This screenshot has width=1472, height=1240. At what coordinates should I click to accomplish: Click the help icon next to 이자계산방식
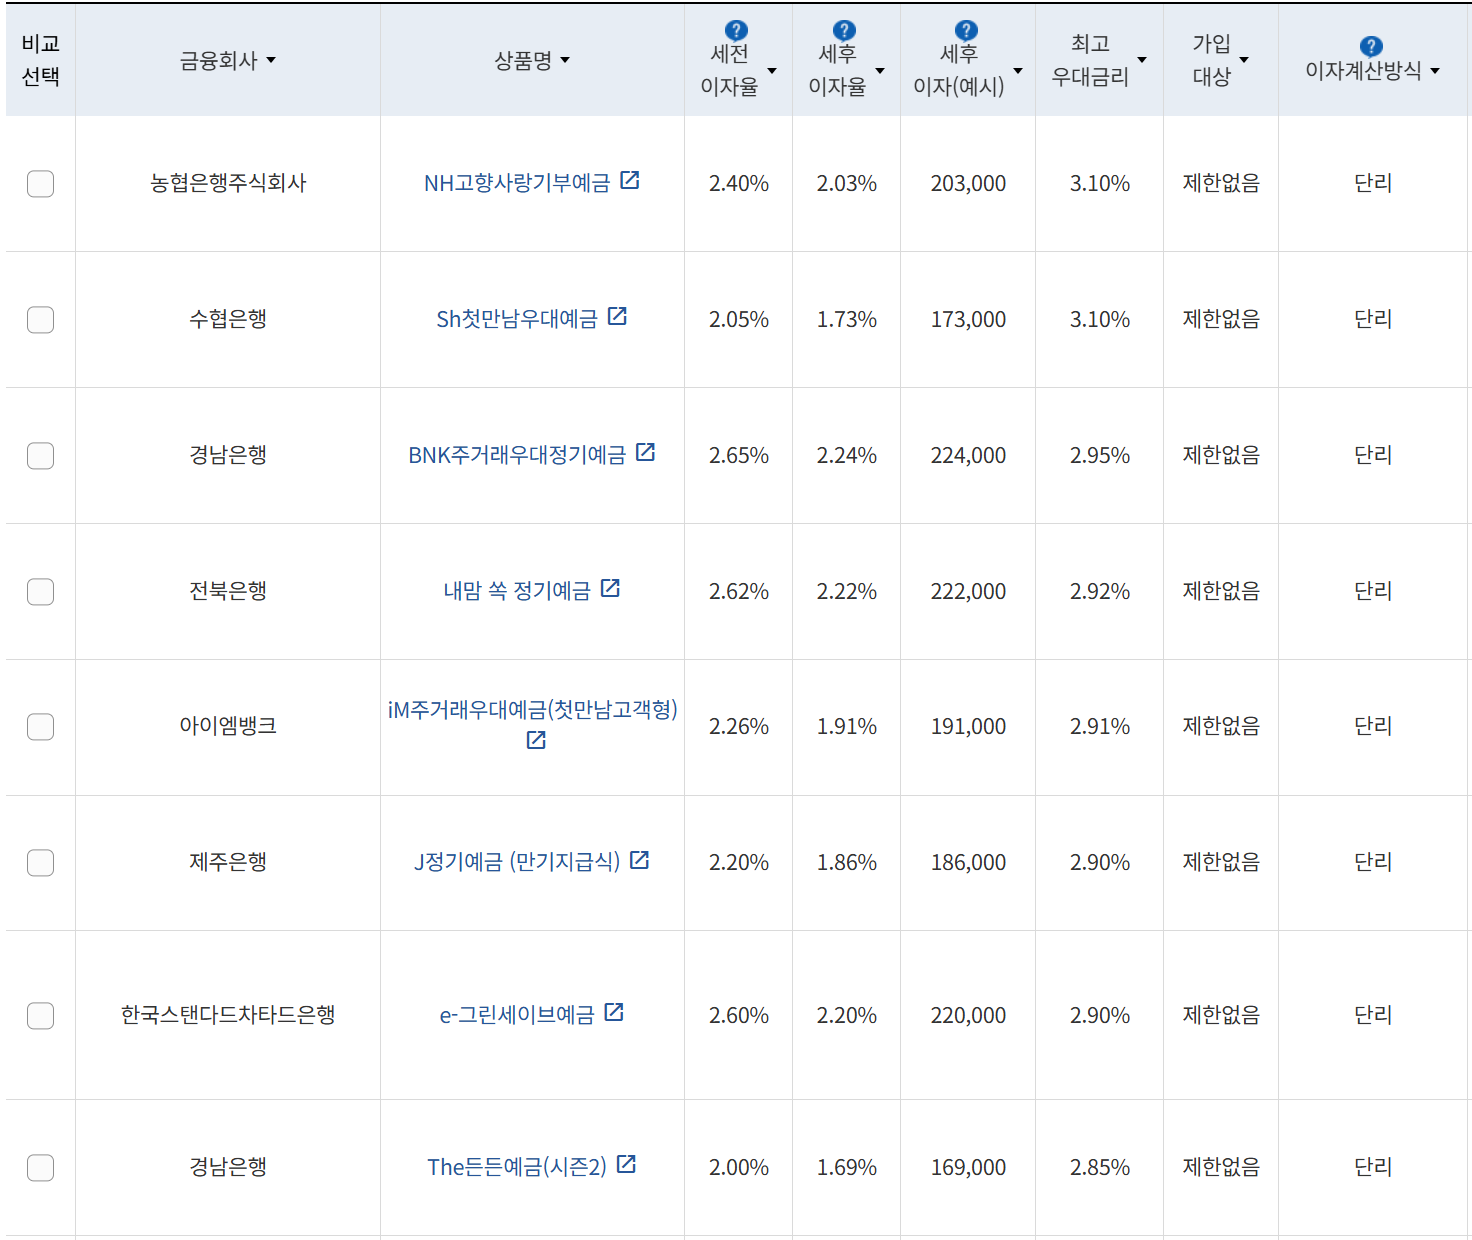click(x=1370, y=45)
